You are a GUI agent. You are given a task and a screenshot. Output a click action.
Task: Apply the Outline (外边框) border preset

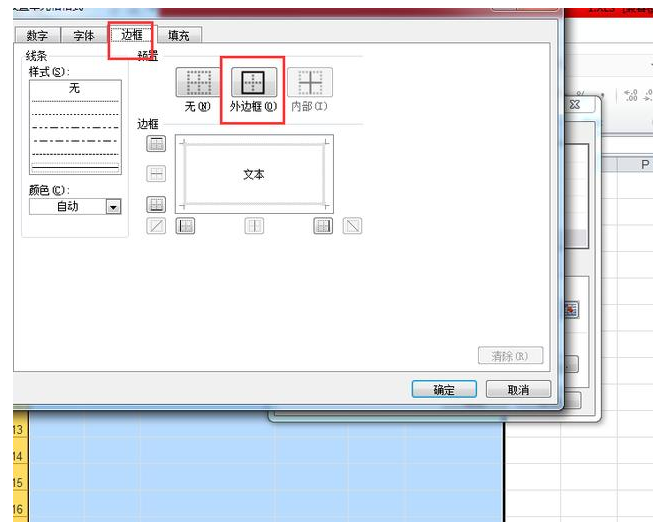[253, 82]
